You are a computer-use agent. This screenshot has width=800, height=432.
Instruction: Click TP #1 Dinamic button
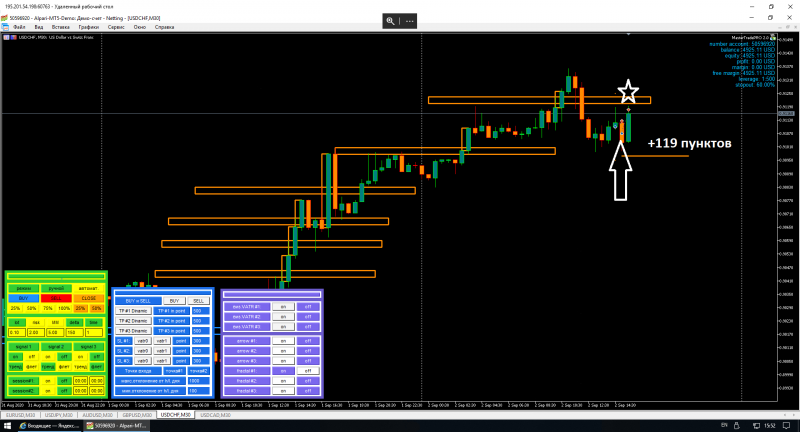(x=133, y=311)
